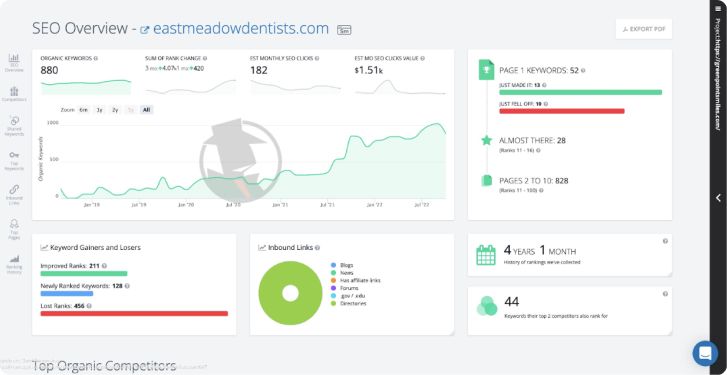Click the calendar icon in history card
Viewport: 727px width, 375px height.
486,255
